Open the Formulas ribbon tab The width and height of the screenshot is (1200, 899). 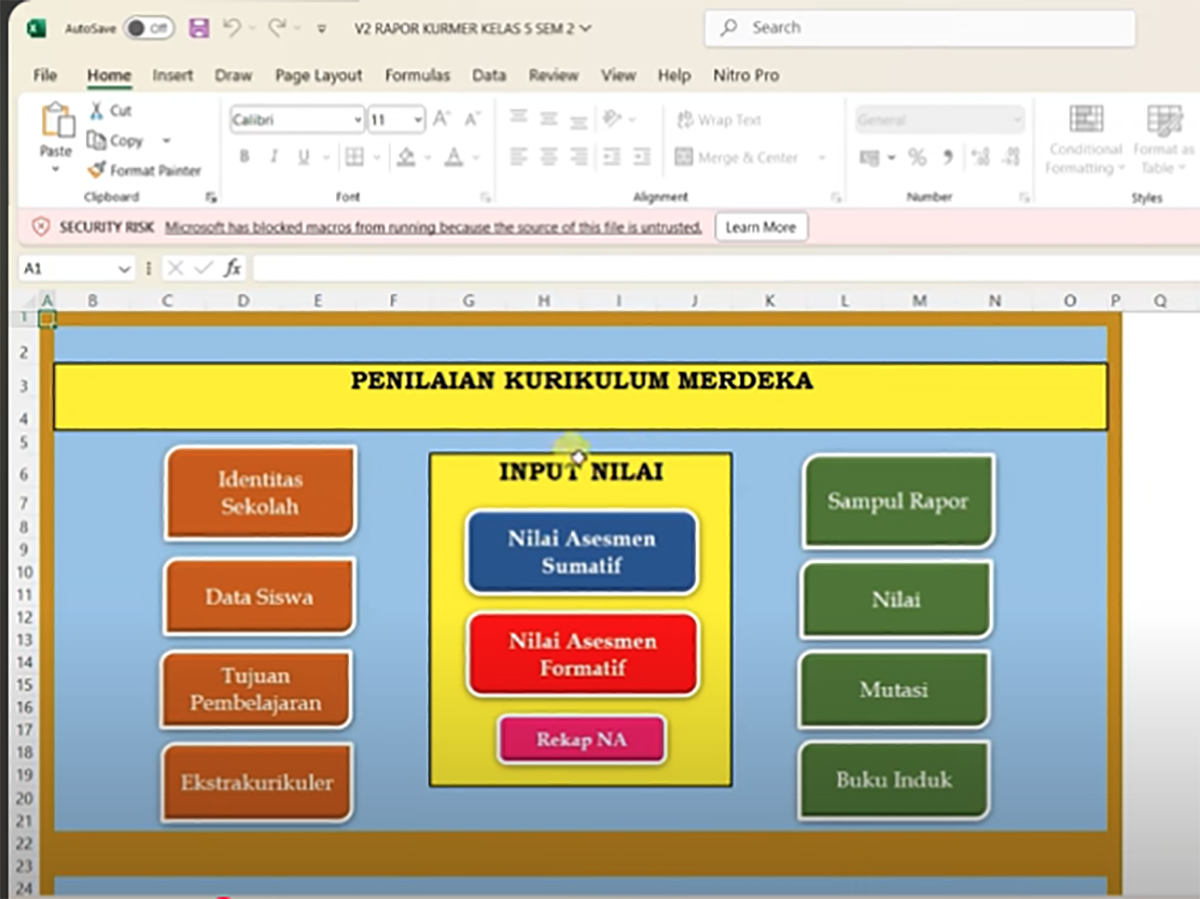pyautogui.click(x=417, y=75)
